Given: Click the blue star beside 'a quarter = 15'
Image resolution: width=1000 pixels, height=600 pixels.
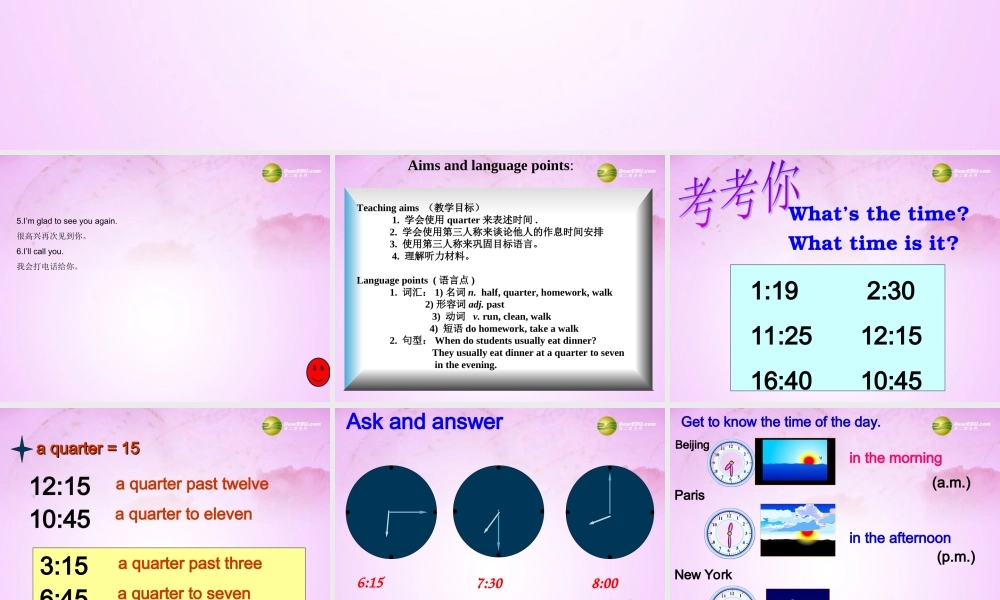Looking at the screenshot, I should pos(20,448).
